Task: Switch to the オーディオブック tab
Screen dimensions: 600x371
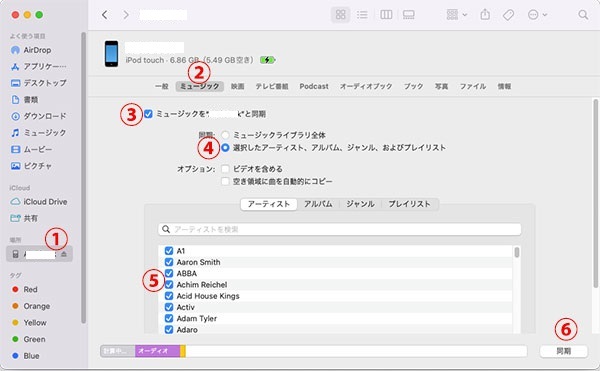Action: point(366,86)
